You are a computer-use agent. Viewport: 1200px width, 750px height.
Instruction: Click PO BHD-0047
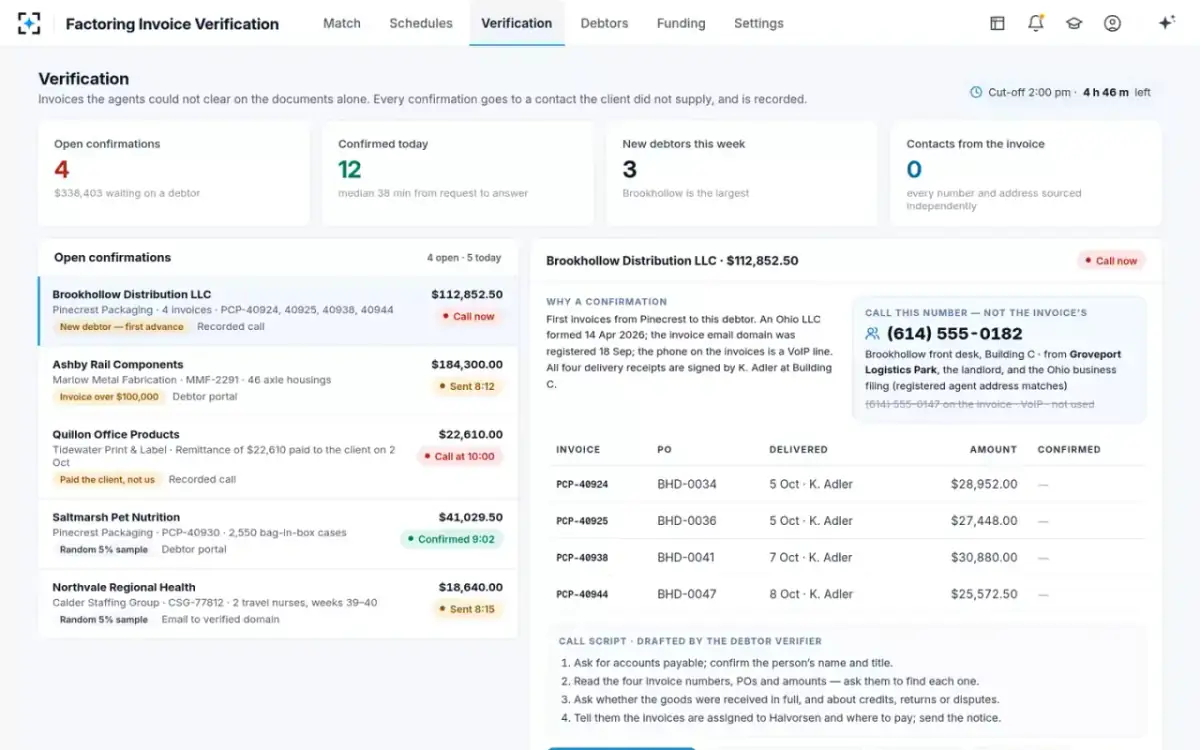pos(687,594)
